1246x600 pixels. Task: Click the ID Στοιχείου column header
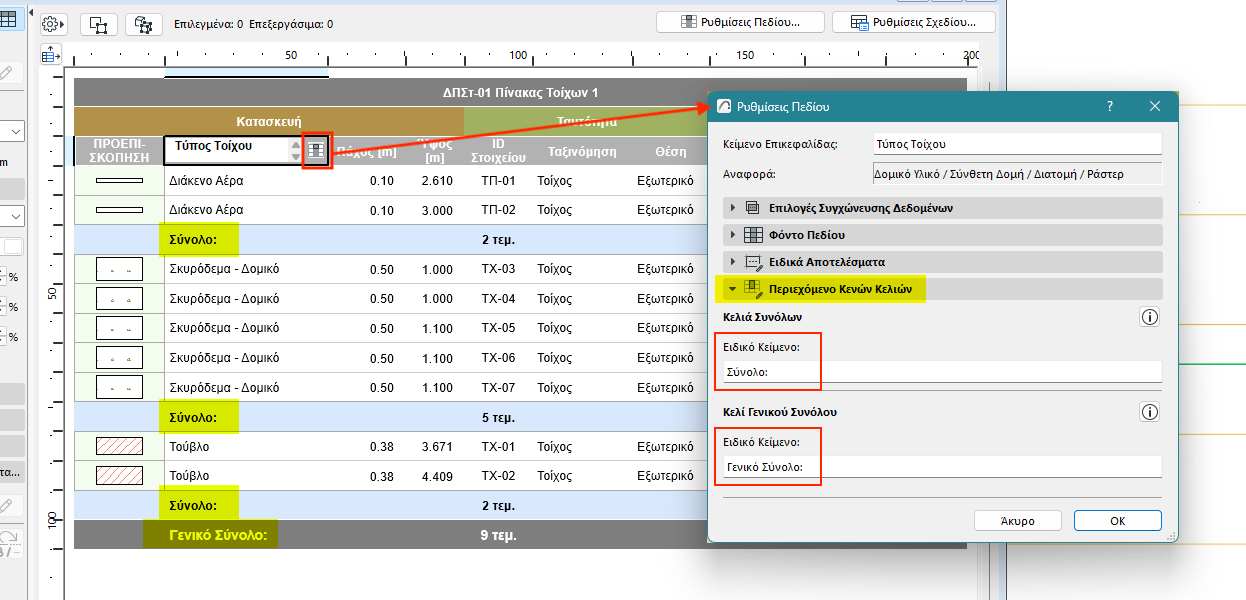(498, 151)
